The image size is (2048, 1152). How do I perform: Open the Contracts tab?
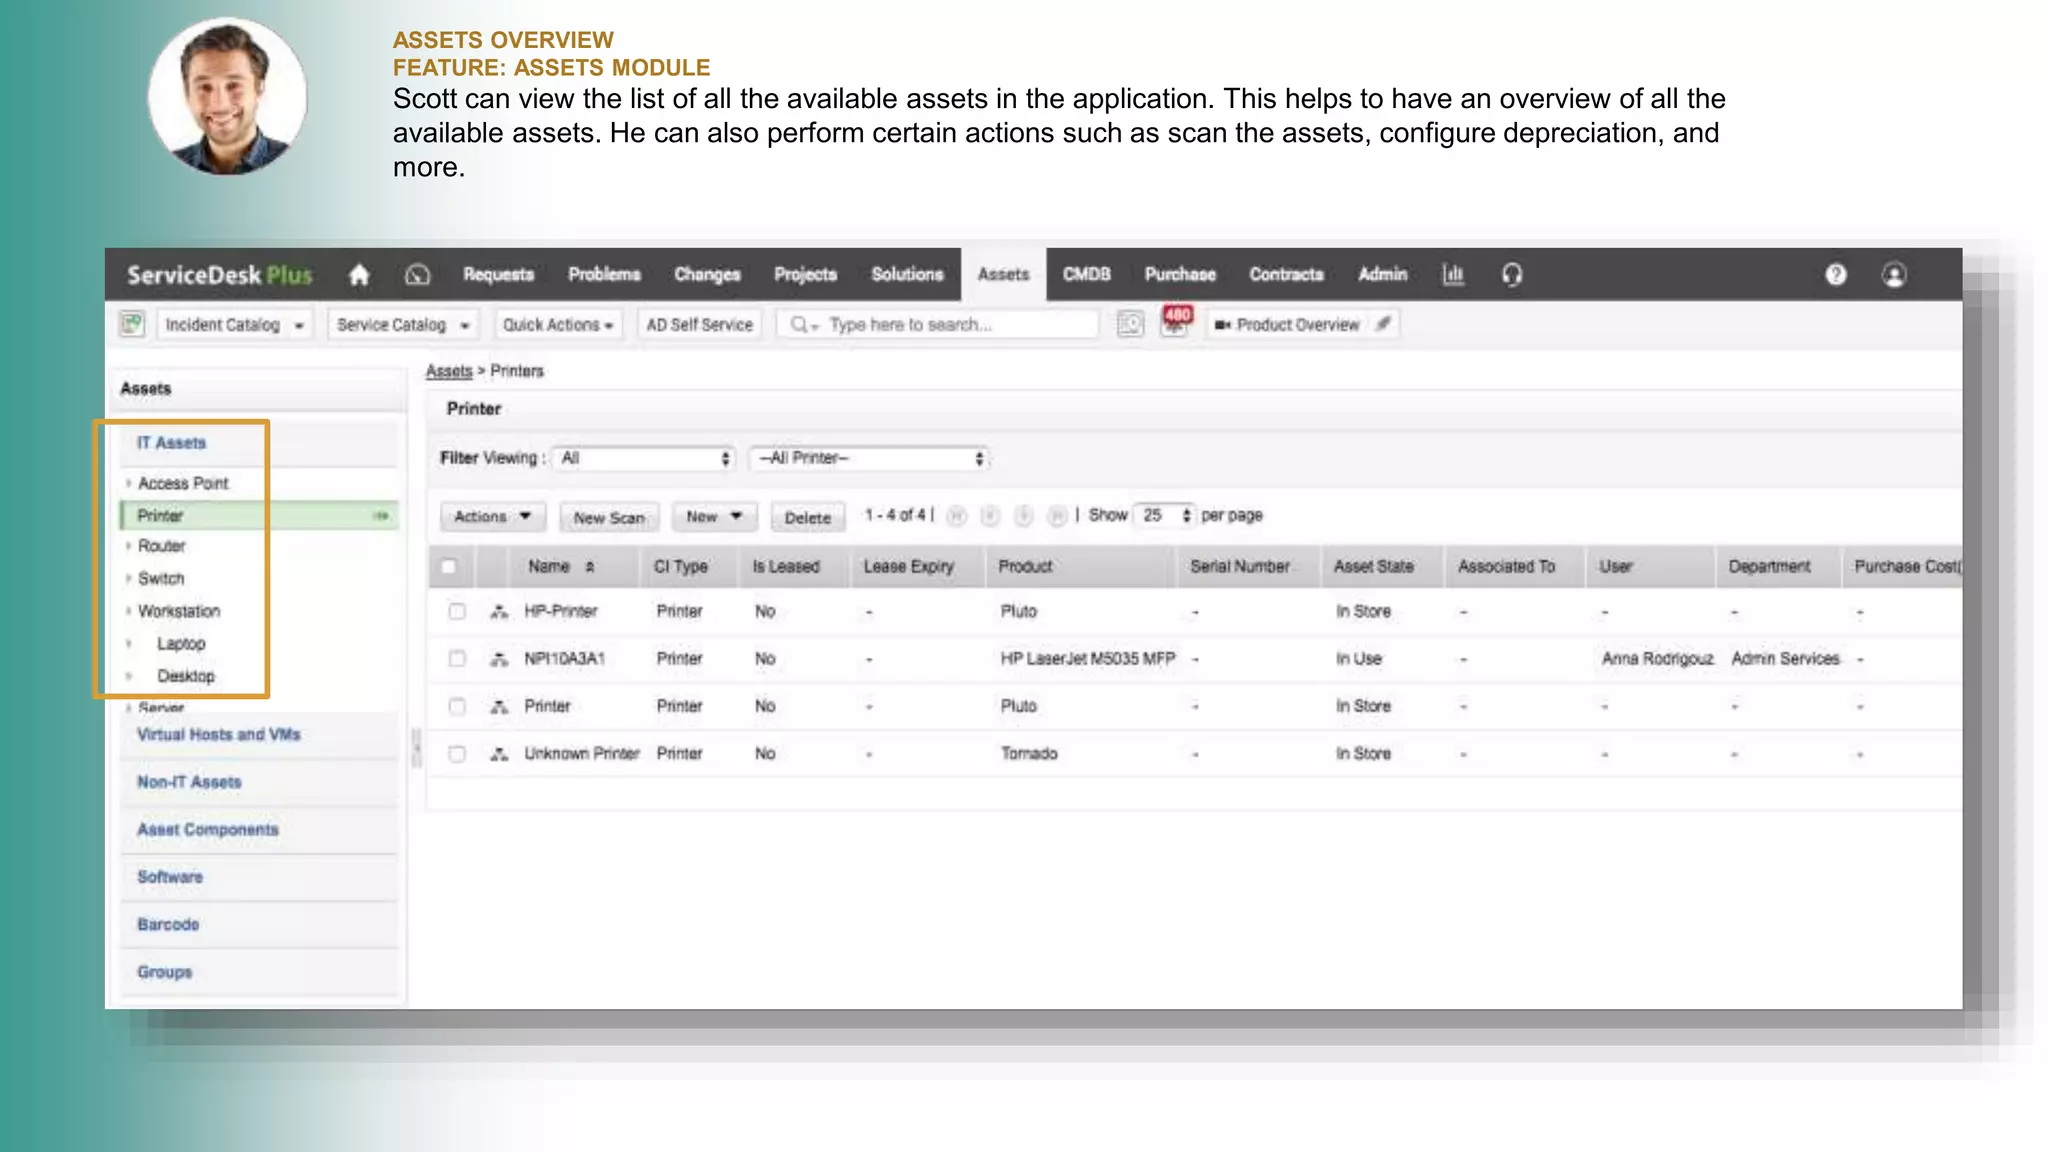click(x=1286, y=274)
